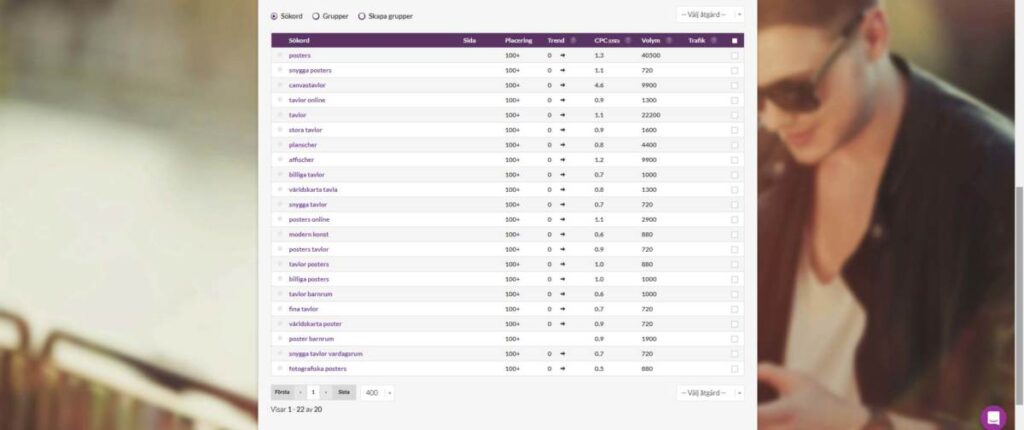This screenshot has width=1024, height=430.
Task: Select the Skapa grupper radio button
Action: pos(362,16)
